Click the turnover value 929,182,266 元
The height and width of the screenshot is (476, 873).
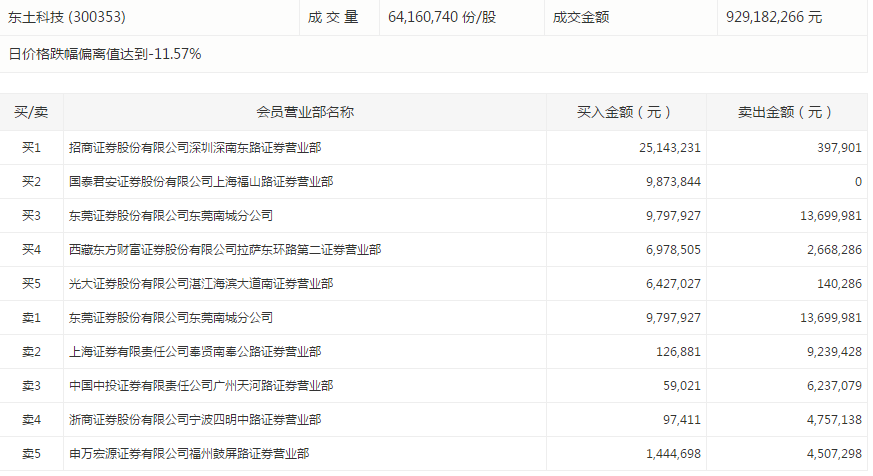point(774,17)
